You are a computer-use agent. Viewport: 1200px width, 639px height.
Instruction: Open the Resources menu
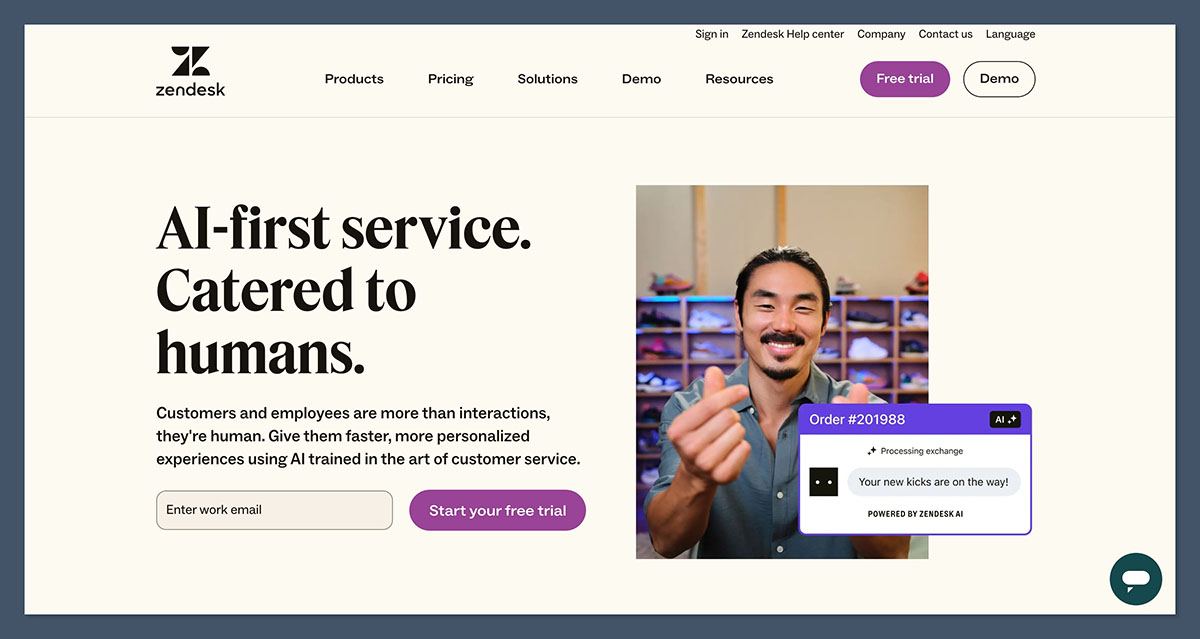[739, 79]
